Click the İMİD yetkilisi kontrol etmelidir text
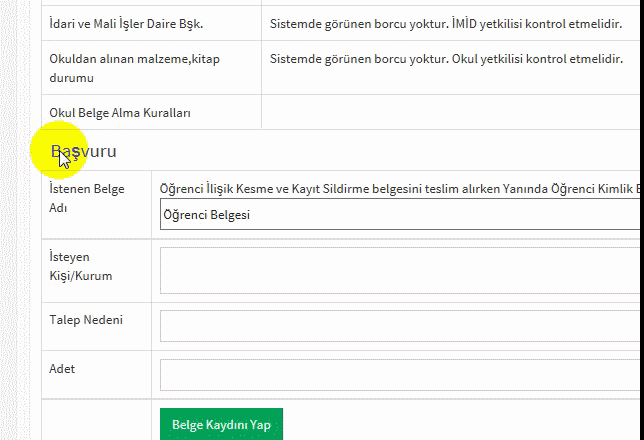 (x=537, y=24)
